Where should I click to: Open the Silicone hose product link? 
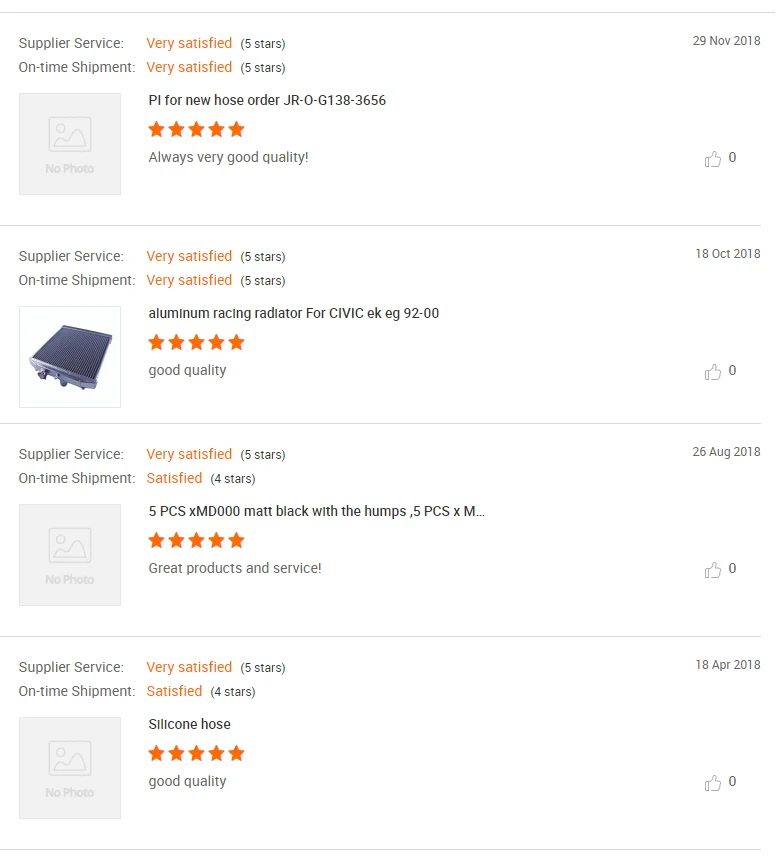pos(189,725)
